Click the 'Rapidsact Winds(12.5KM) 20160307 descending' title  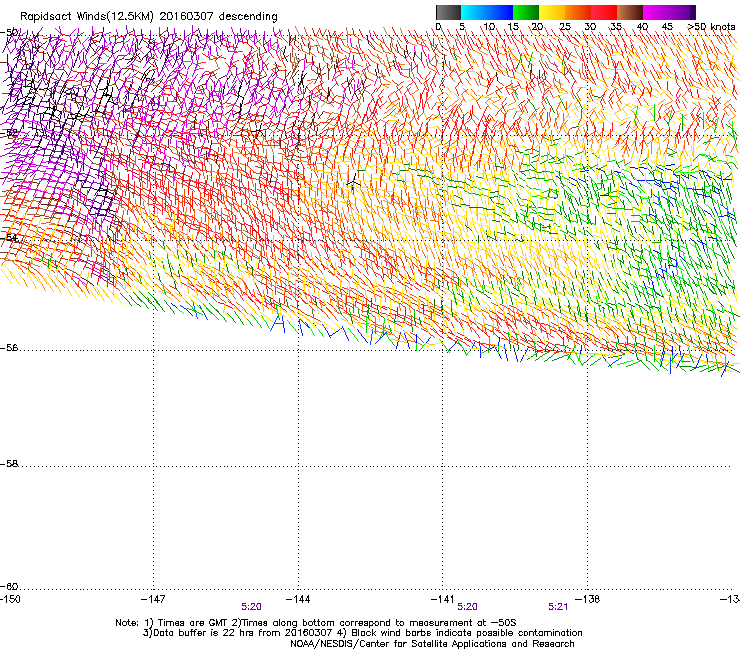[x=149, y=17]
